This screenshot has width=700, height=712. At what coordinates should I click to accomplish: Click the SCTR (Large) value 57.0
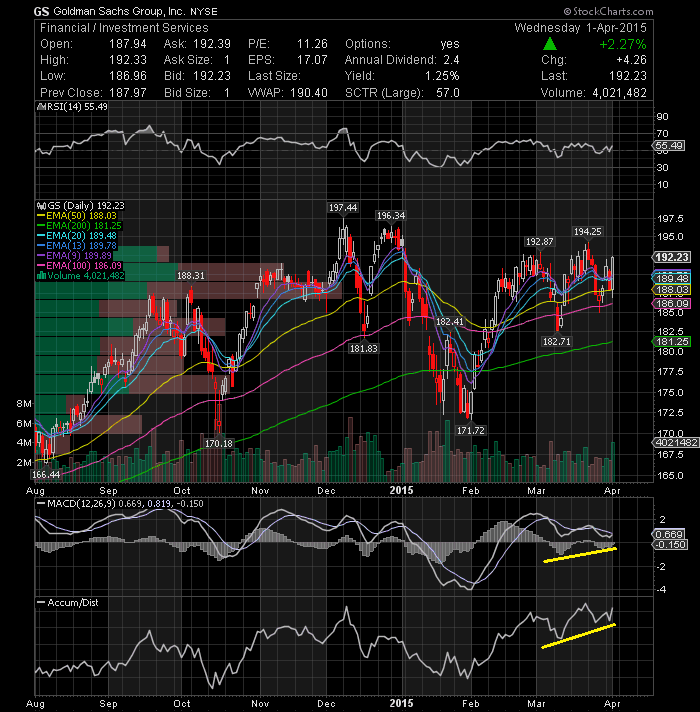448,93
